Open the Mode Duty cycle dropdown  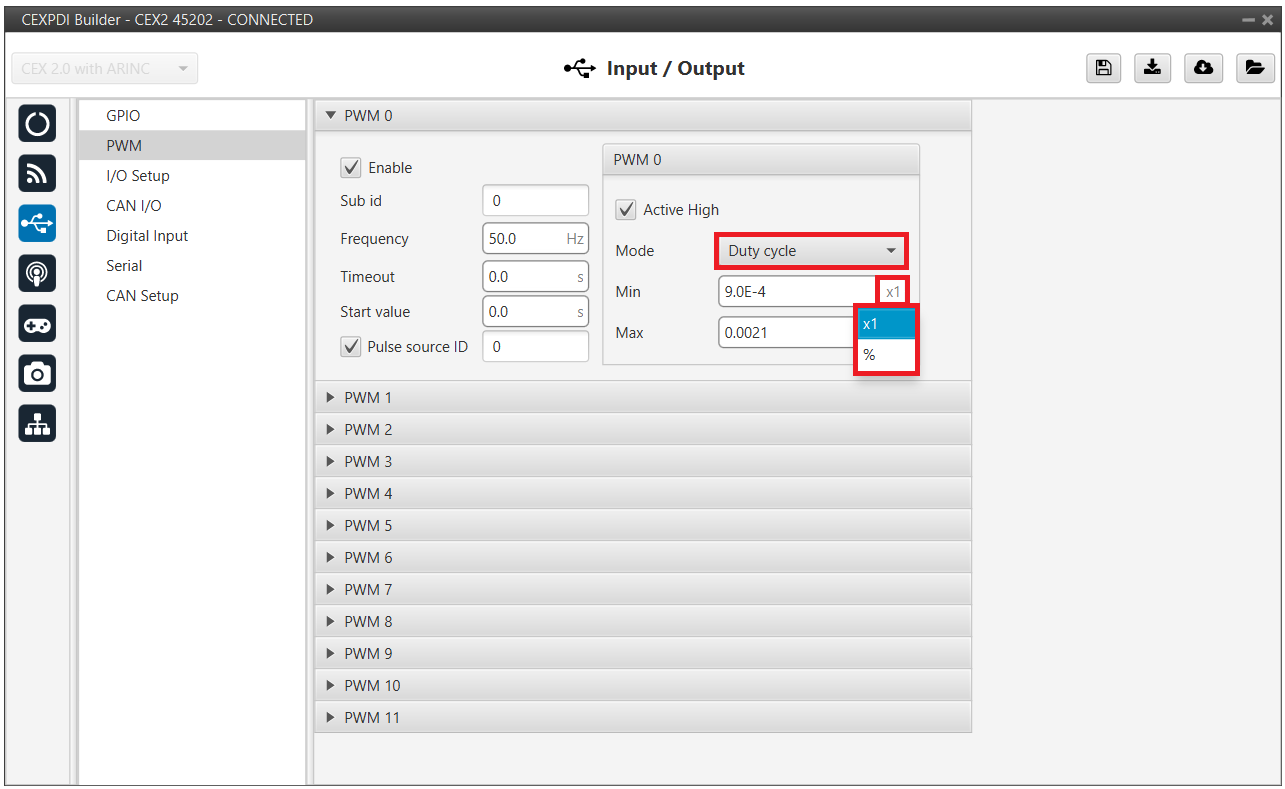pyautogui.click(x=810, y=251)
